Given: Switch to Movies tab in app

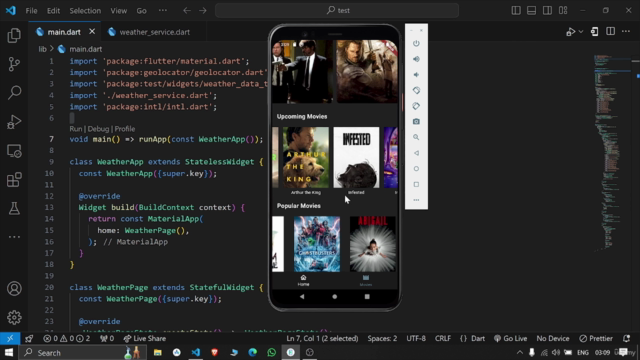Looking at the screenshot, I should [366, 280].
